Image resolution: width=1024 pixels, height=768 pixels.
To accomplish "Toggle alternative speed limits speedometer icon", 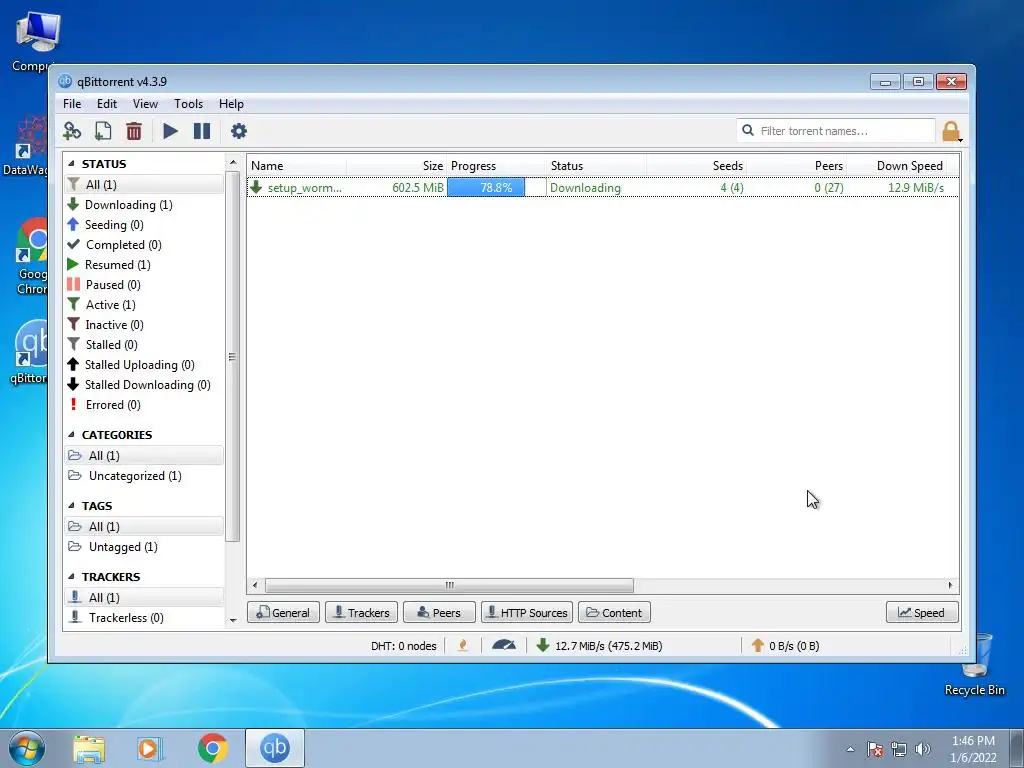I will pyautogui.click(x=504, y=645).
